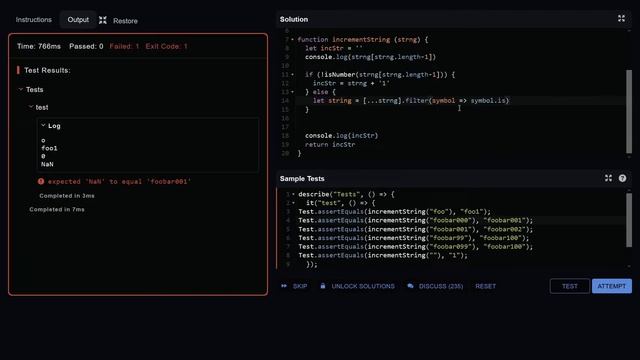Click the 'let incStr' declaration line
This screenshot has height=360, width=640.
334,48
